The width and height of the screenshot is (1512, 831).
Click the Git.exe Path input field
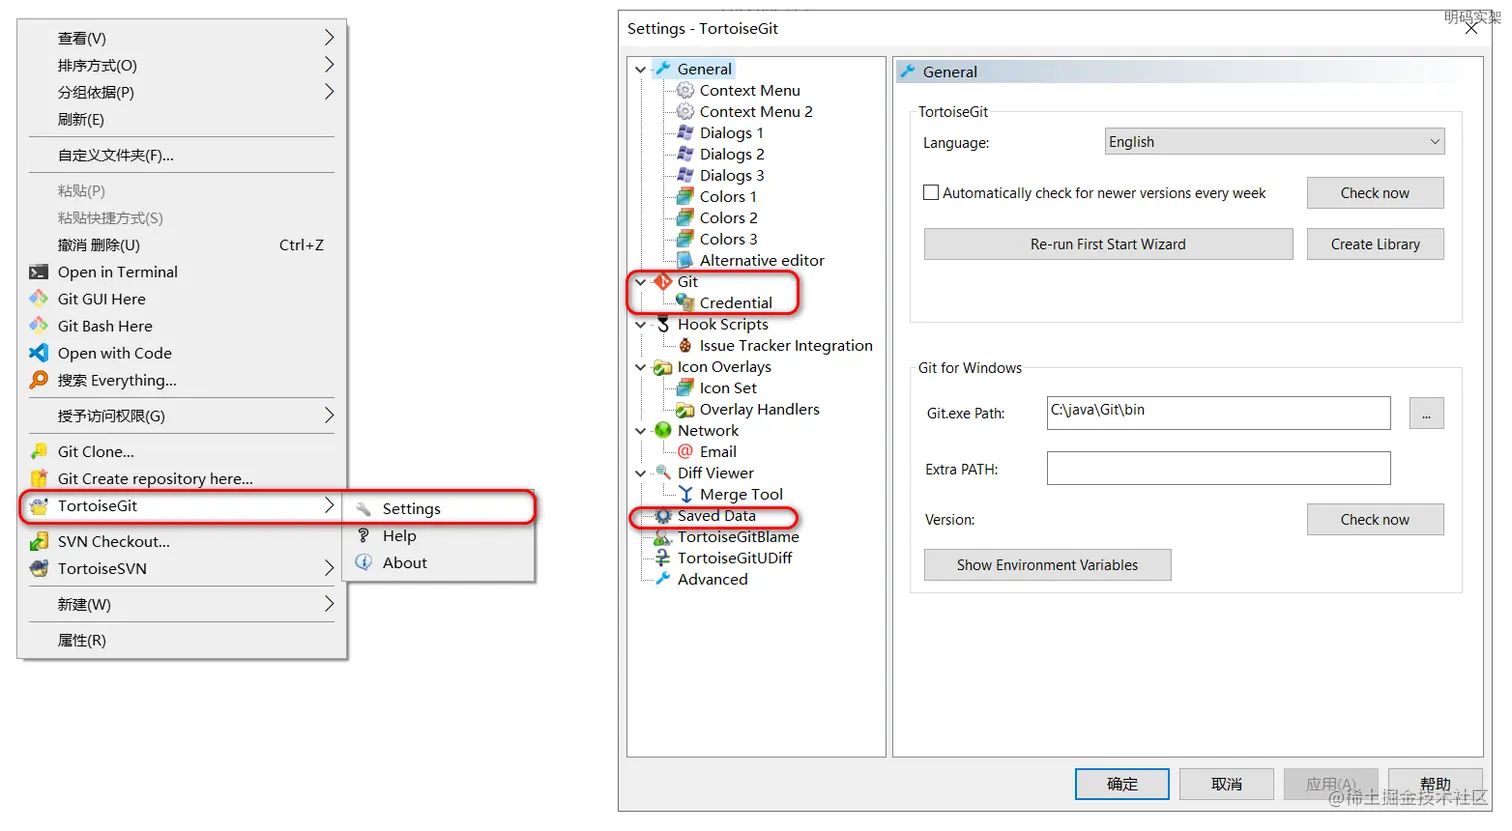click(1219, 413)
